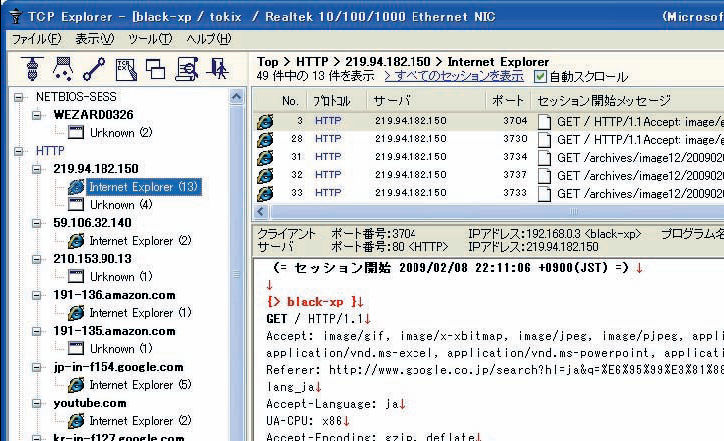The height and width of the screenshot is (441, 724).
Task: Click the IE icon under jp-in-f154.google.com
Action: pyautogui.click(x=76, y=385)
